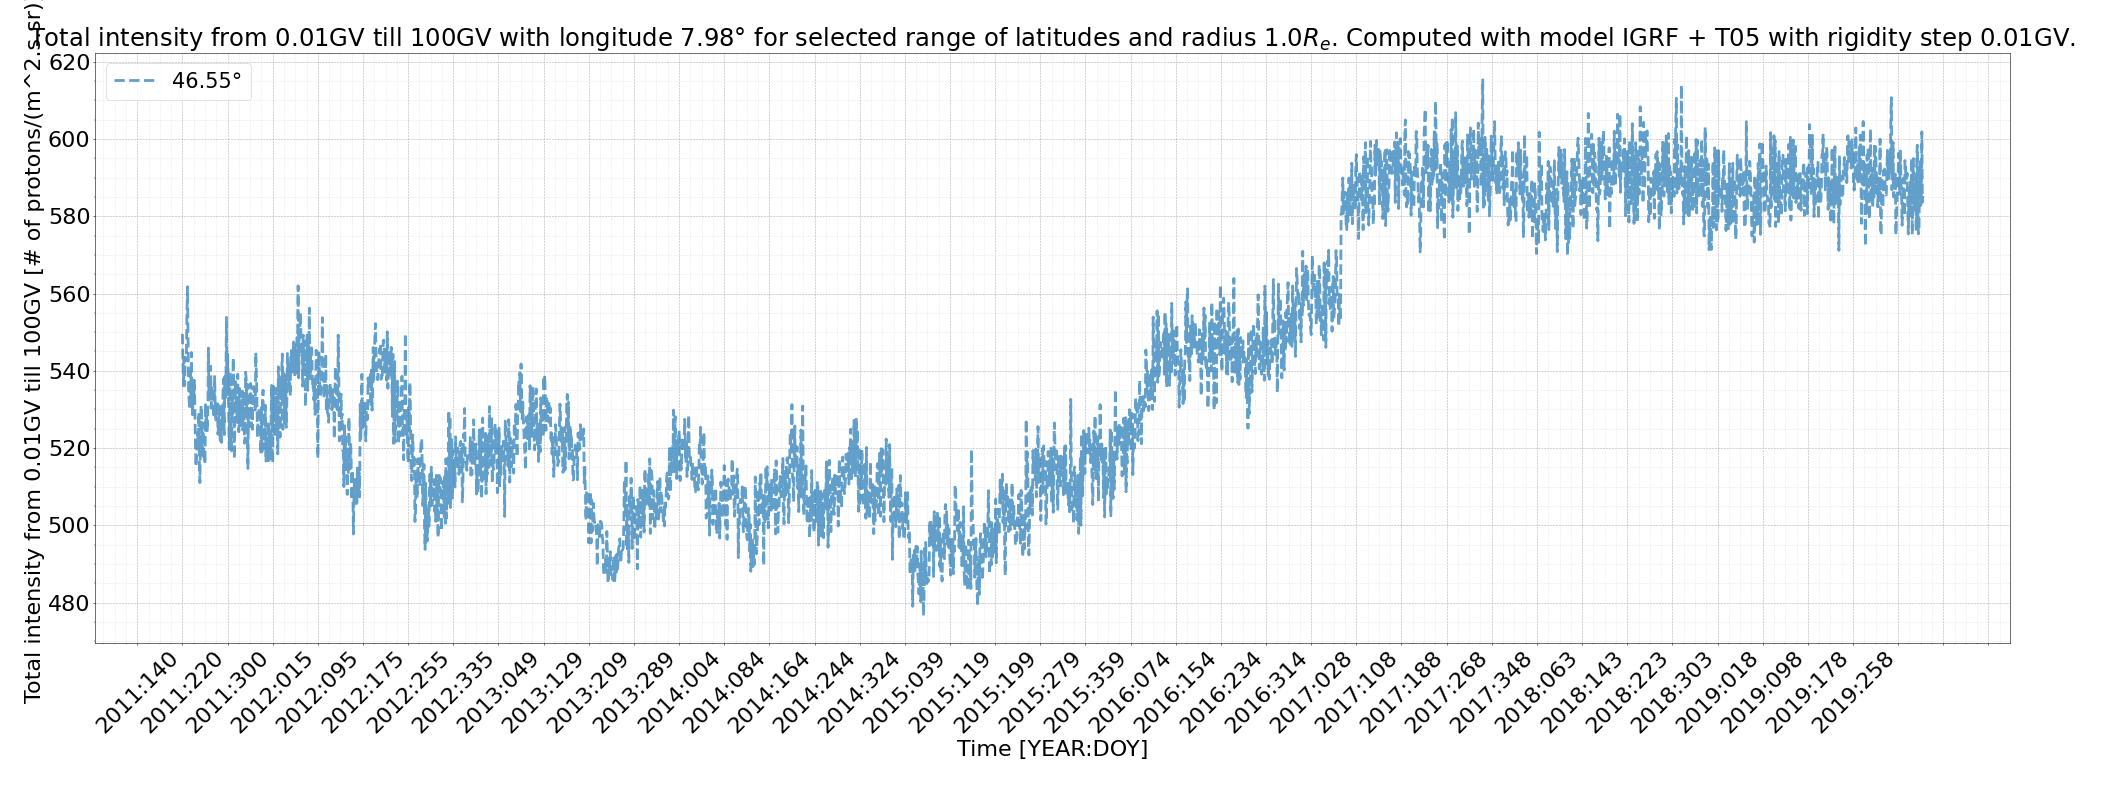
Task: Click the 2014:164 x-axis tick label
Action: click(770, 691)
